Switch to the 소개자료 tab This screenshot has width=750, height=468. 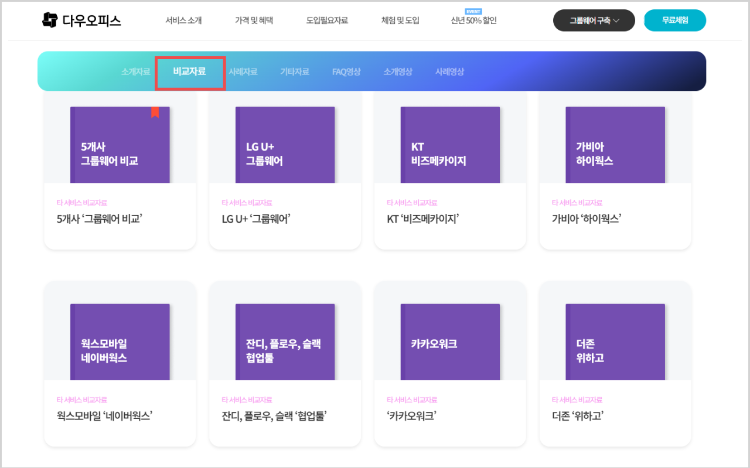pyautogui.click(x=135, y=72)
